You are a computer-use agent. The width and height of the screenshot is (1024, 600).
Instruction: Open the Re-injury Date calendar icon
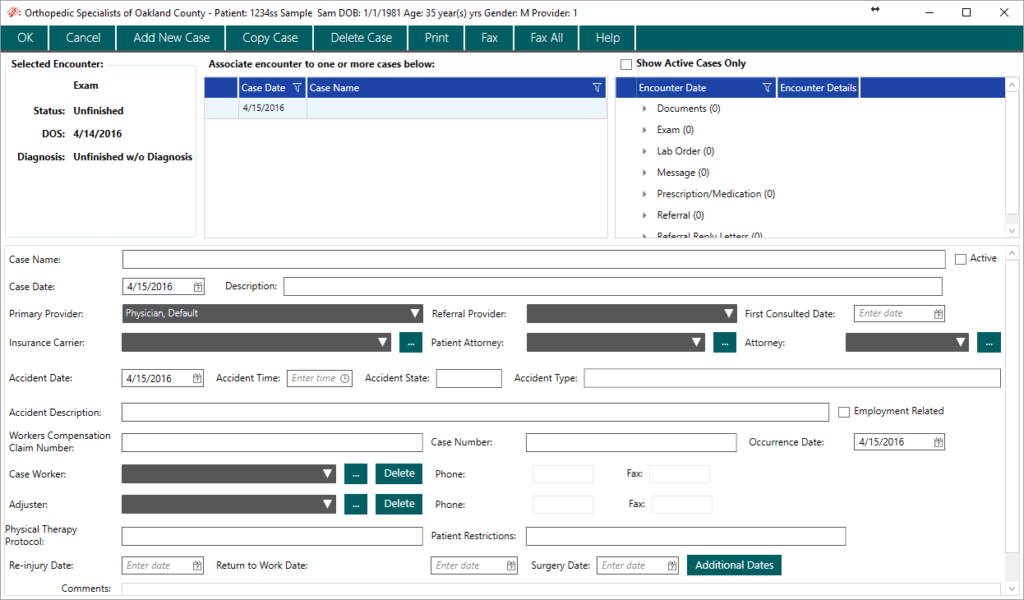(x=196, y=565)
